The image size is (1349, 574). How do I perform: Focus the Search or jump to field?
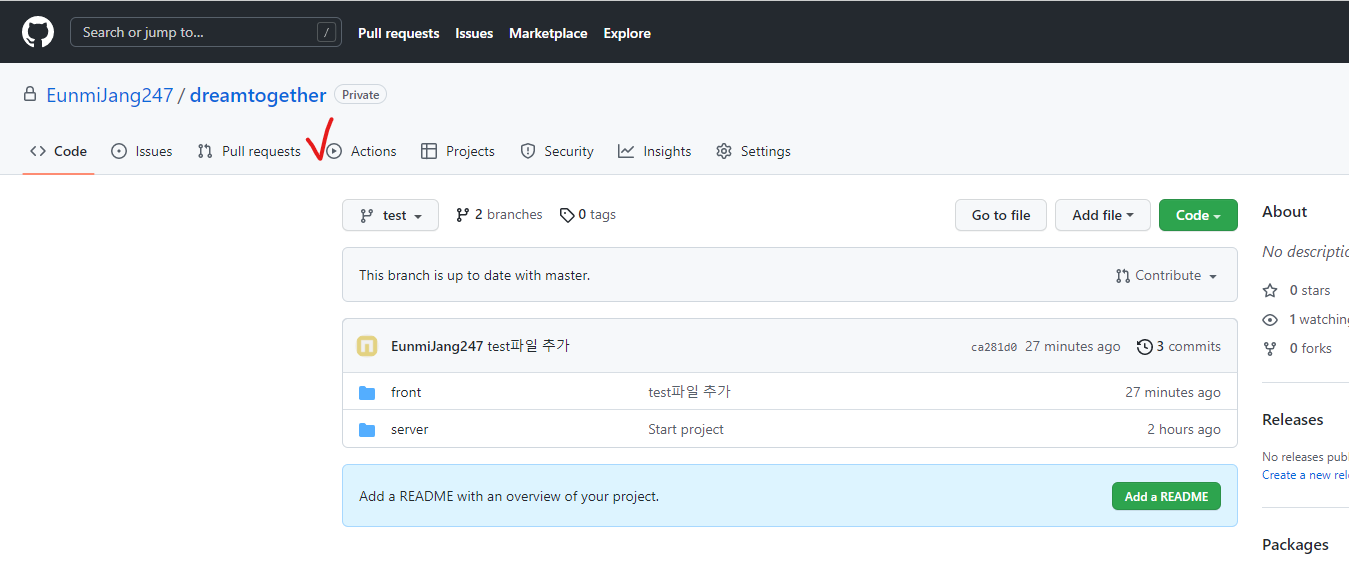point(205,32)
